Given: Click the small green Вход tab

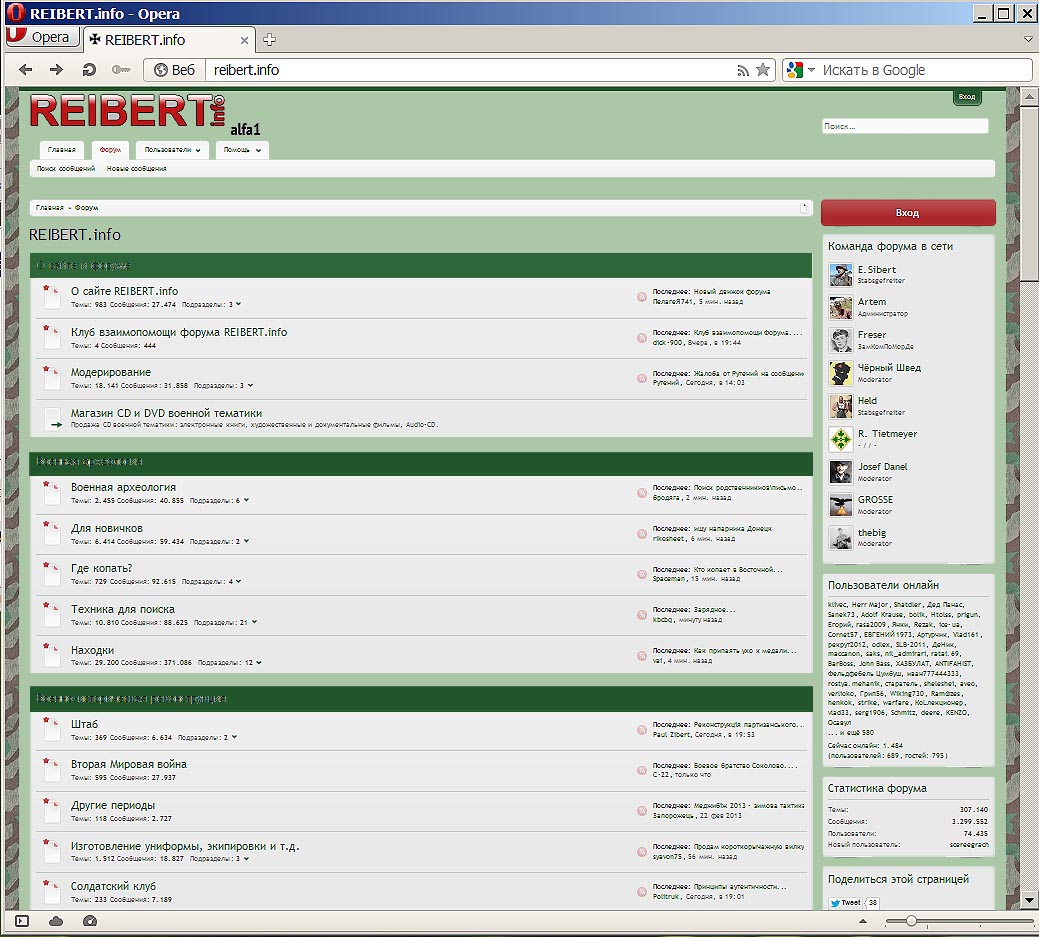Looking at the screenshot, I should click(967, 97).
